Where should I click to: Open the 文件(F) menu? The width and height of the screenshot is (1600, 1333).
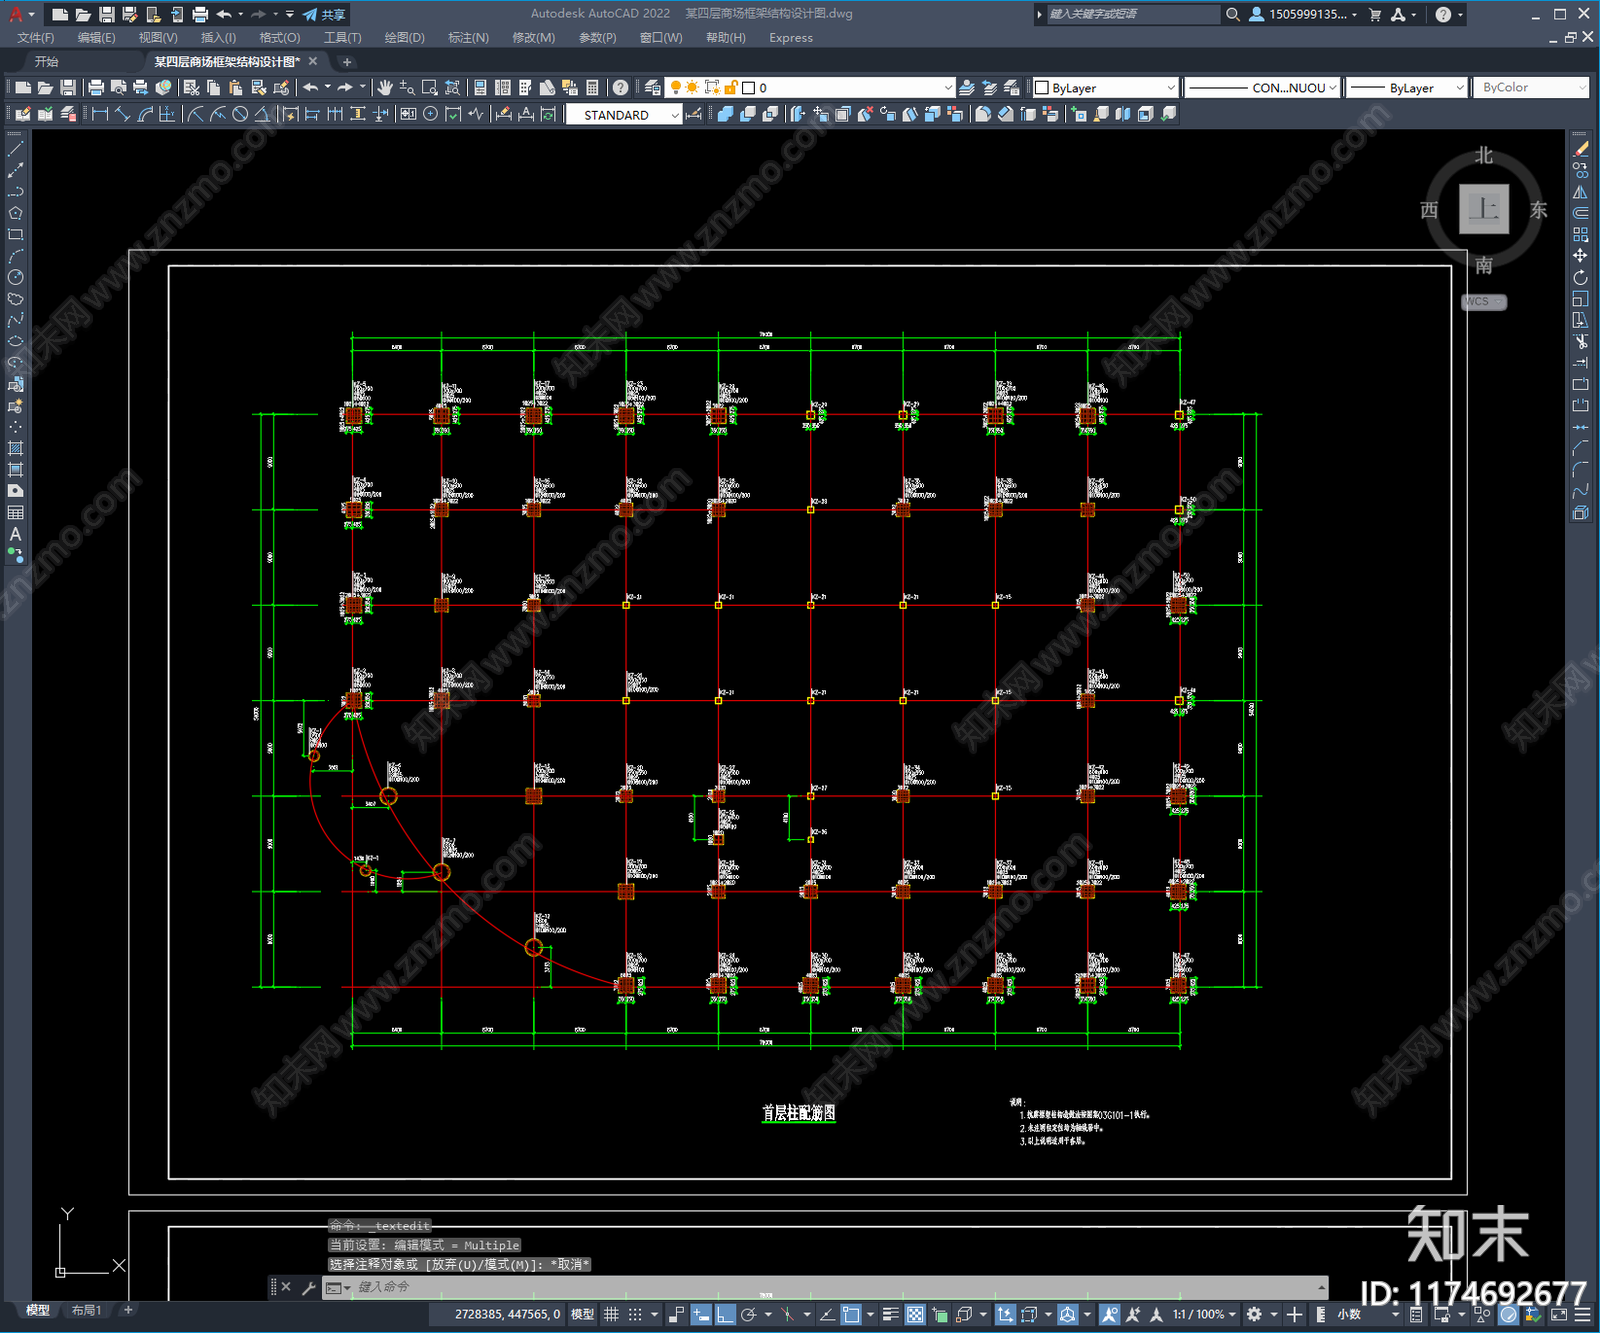[x=36, y=38]
